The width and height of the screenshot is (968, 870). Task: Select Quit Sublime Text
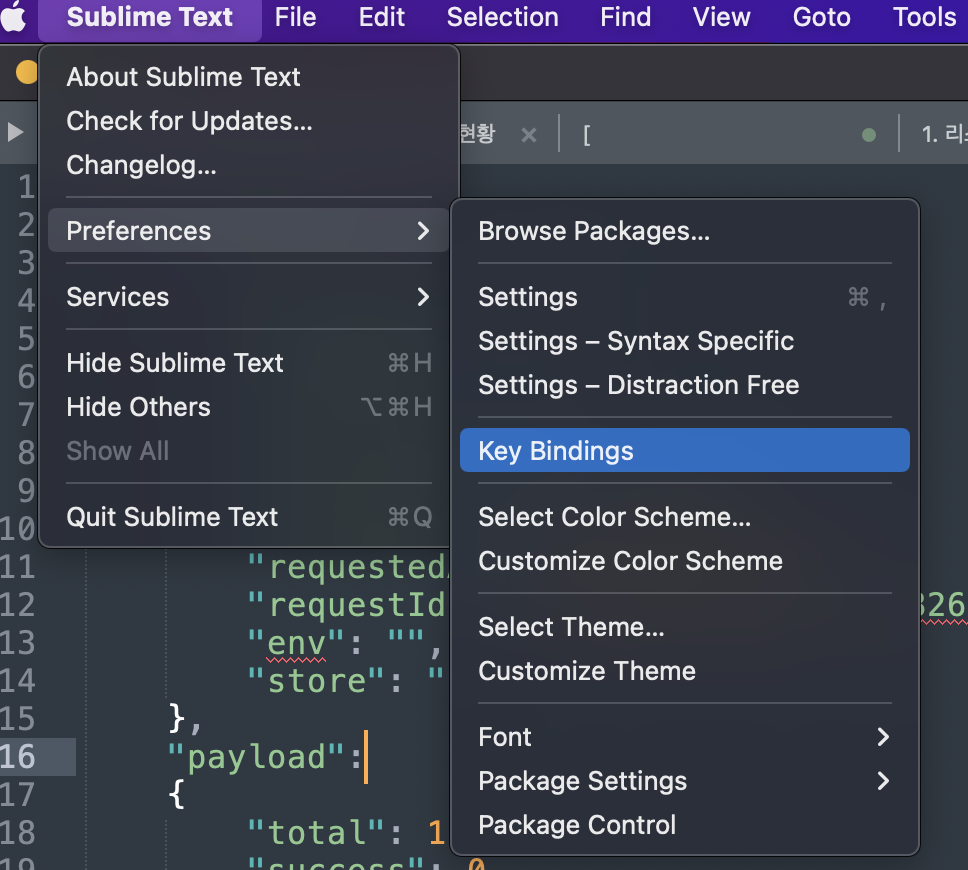coord(248,517)
